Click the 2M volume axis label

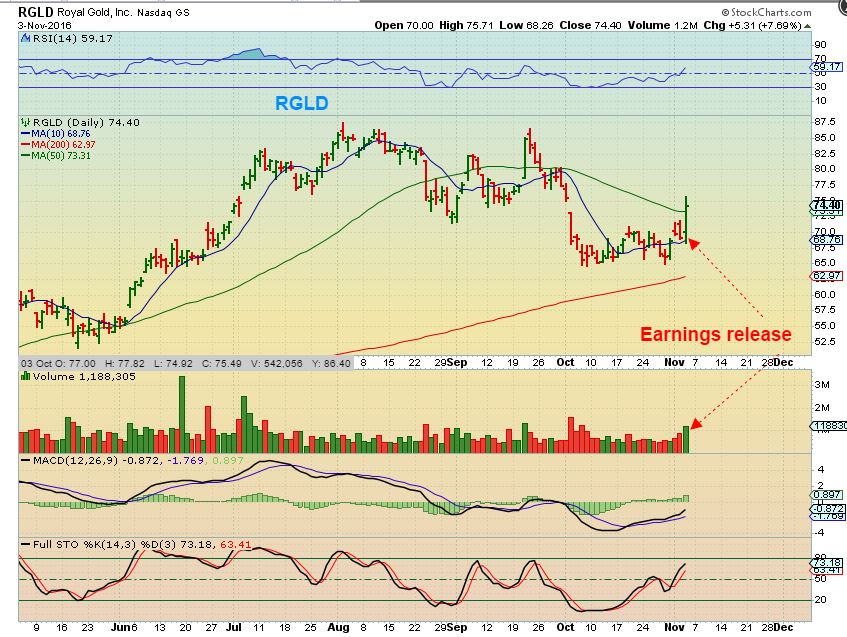point(822,407)
